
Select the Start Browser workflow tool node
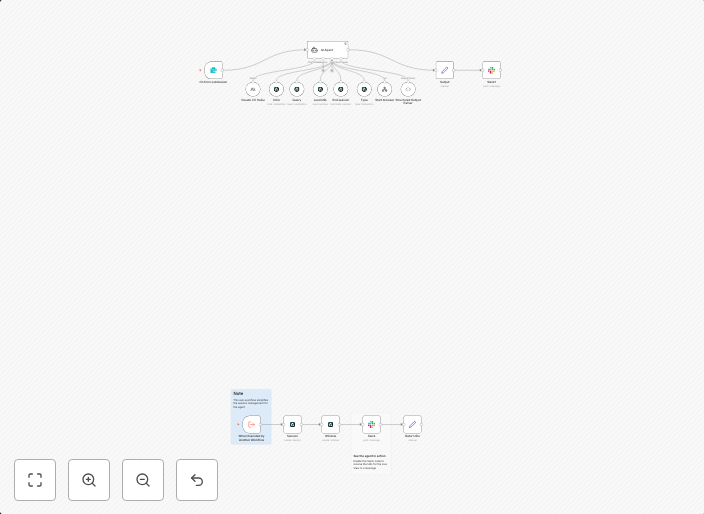[x=384, y=89]
